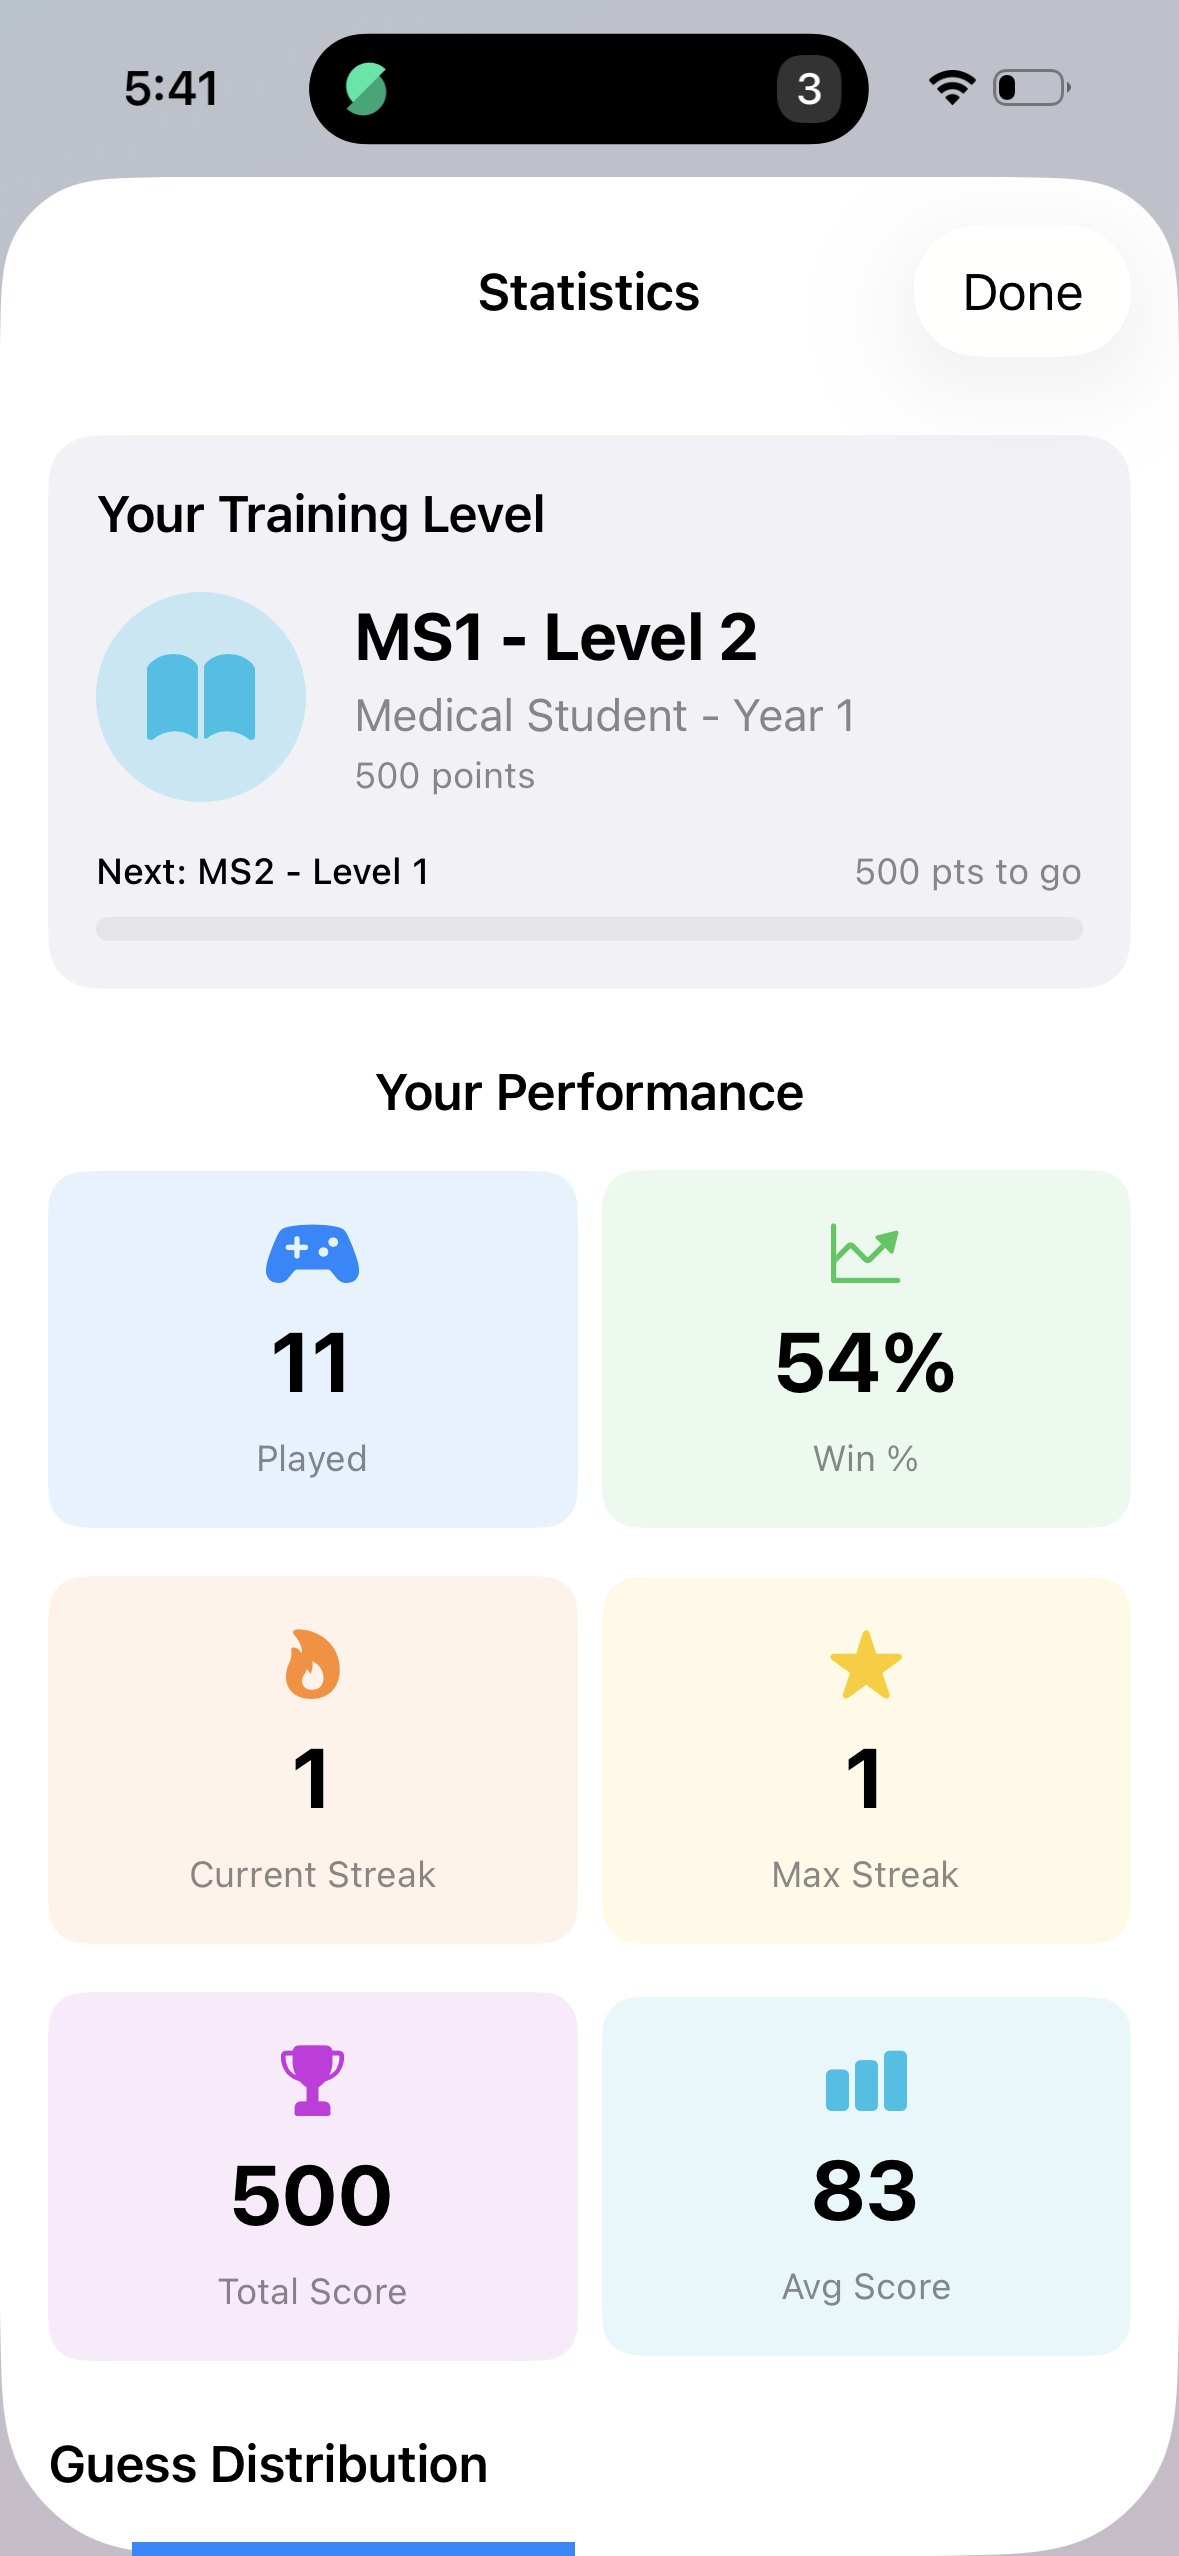Viewport: 1179px width, 2556px height.
Task: Tap the green app icon in Dynamic Island
Action: click(x=366, y=89)
